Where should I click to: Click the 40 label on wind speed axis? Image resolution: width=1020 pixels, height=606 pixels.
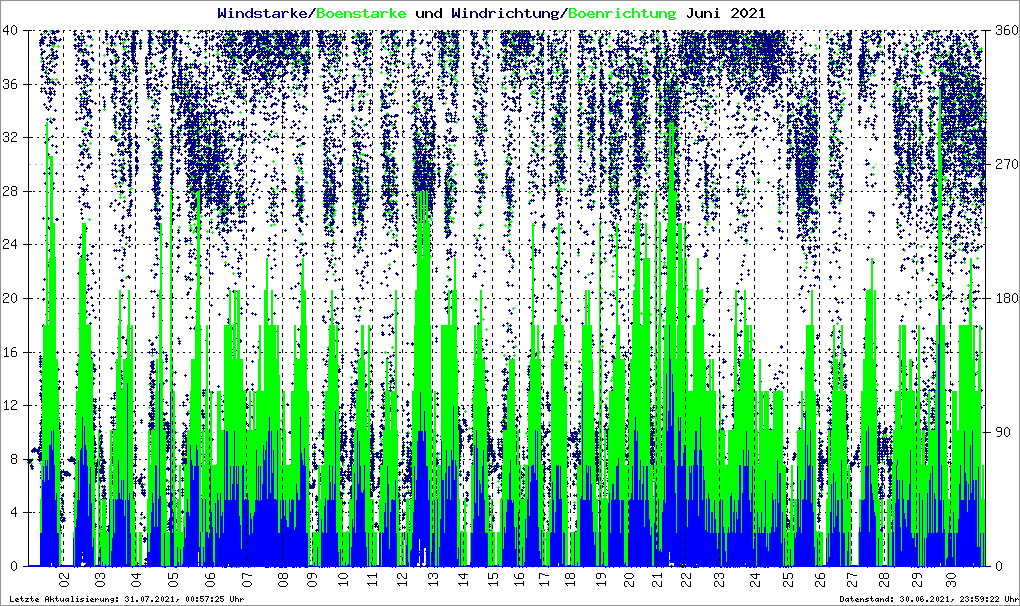click(x=10, y=30)
